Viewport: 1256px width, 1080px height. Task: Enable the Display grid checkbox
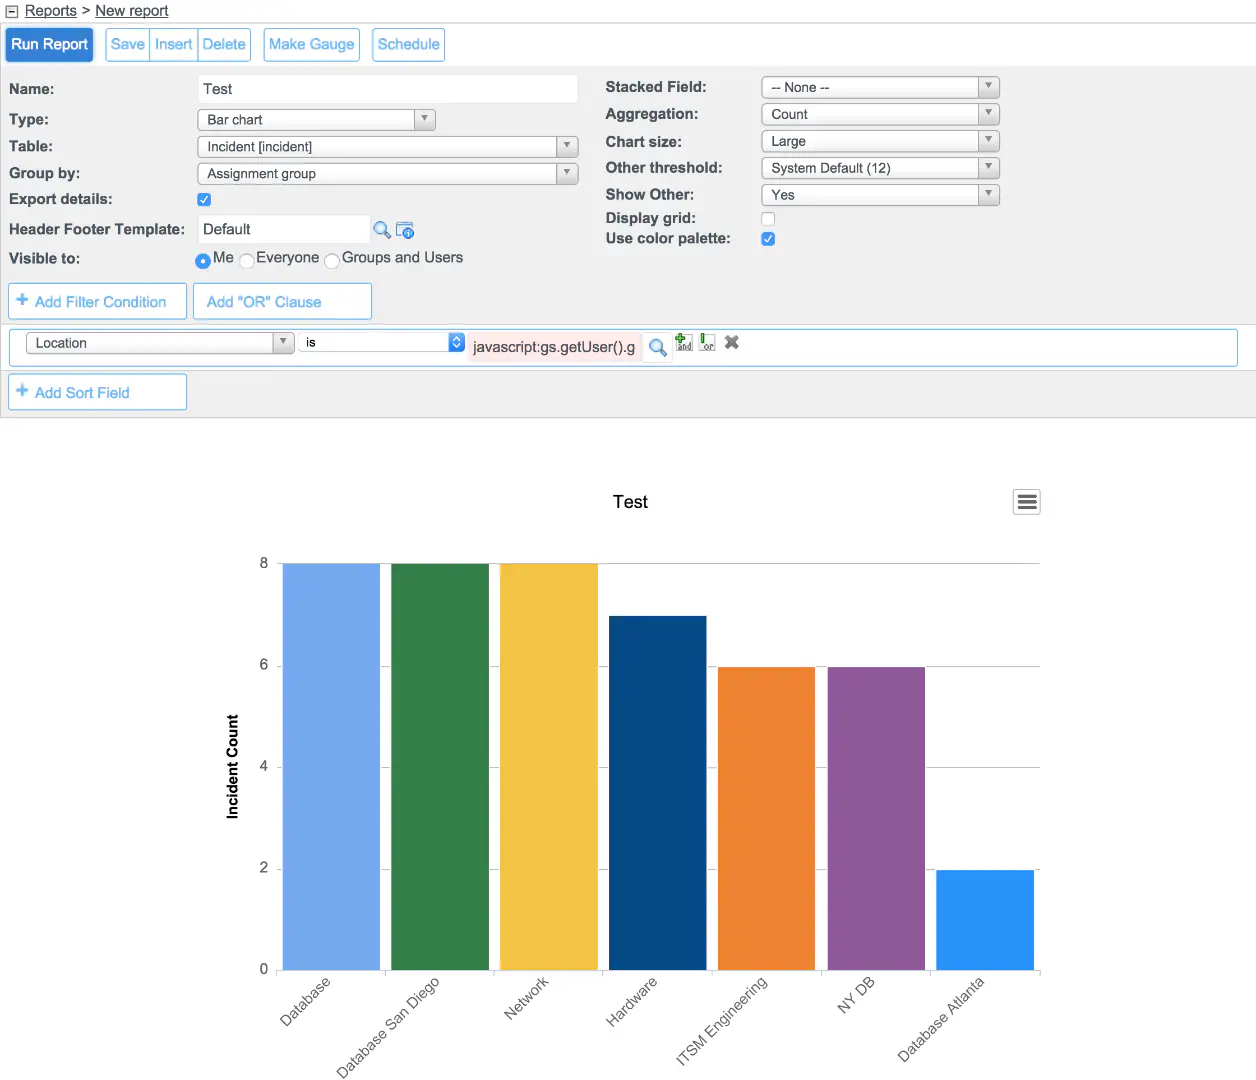tap(768, 218)
